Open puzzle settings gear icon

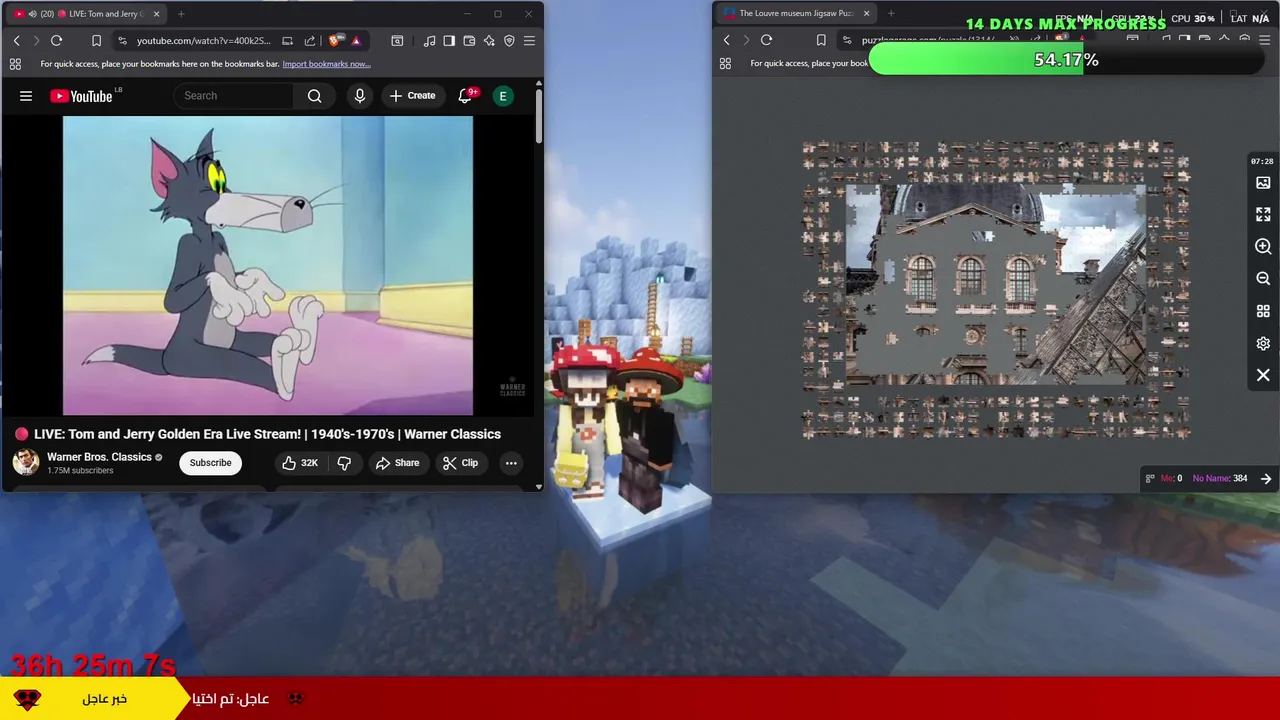click(1263, 343)
